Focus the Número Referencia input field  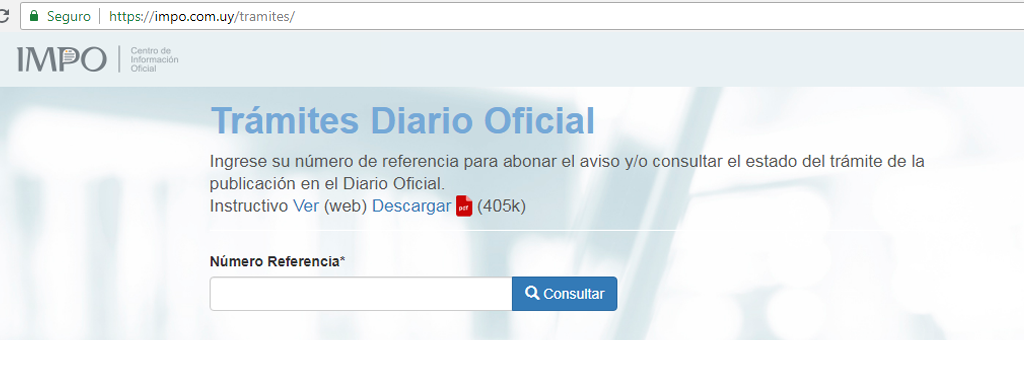pyautogui.click(x=361, y=294)
